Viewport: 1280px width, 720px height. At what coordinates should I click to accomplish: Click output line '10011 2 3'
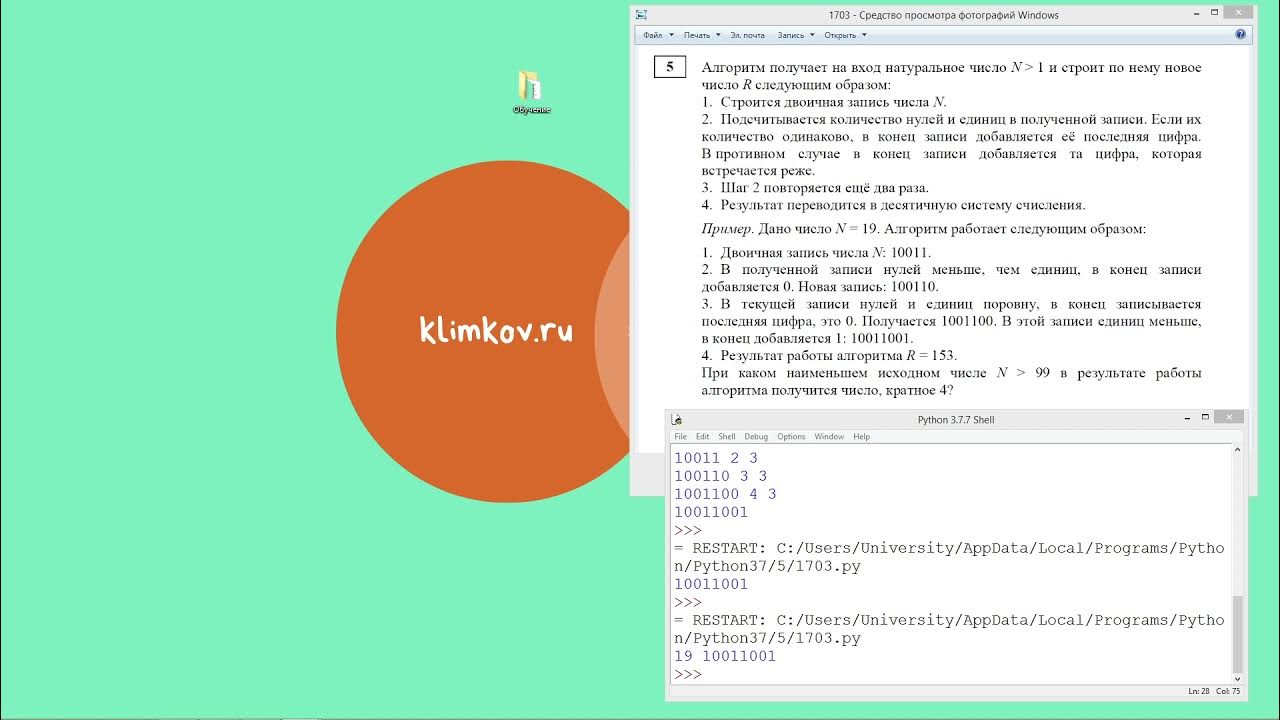click(x=716, y=458)
